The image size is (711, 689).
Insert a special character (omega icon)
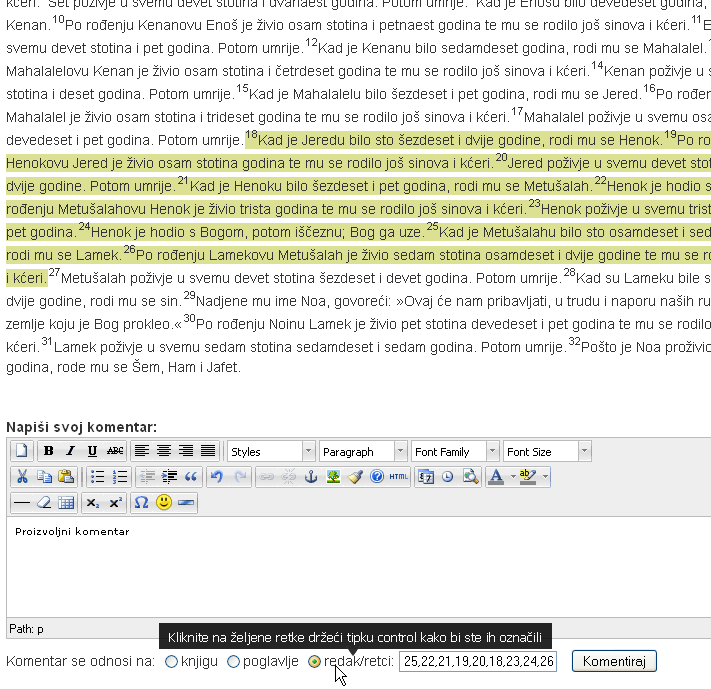pyautogui.click(x=141, y=502)
